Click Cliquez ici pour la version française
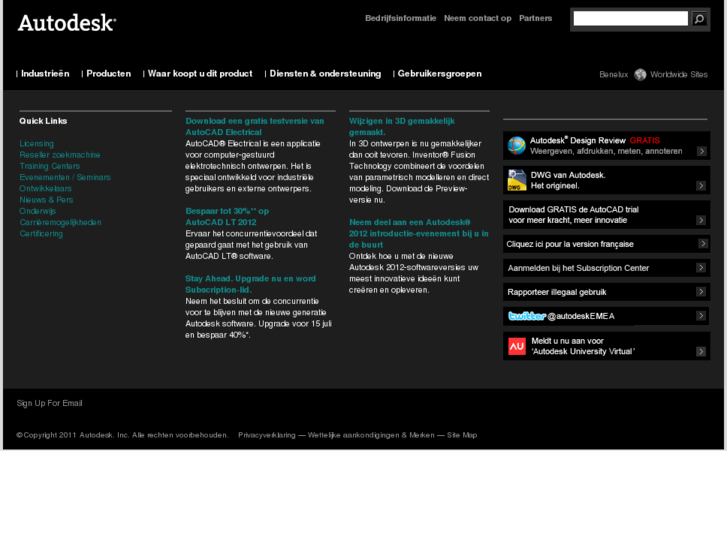 pyautogui.click(x=570, y=244)
